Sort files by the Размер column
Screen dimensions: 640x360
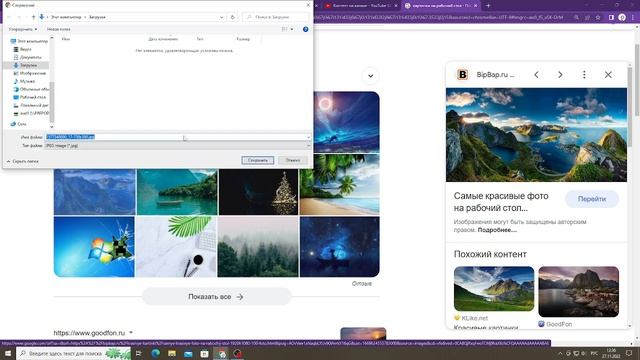coord(243,39)
